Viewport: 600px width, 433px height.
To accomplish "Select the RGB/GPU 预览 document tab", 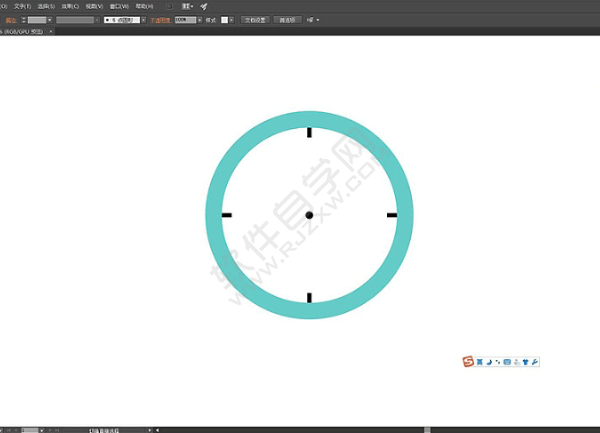I will click(x=22, y=32).
